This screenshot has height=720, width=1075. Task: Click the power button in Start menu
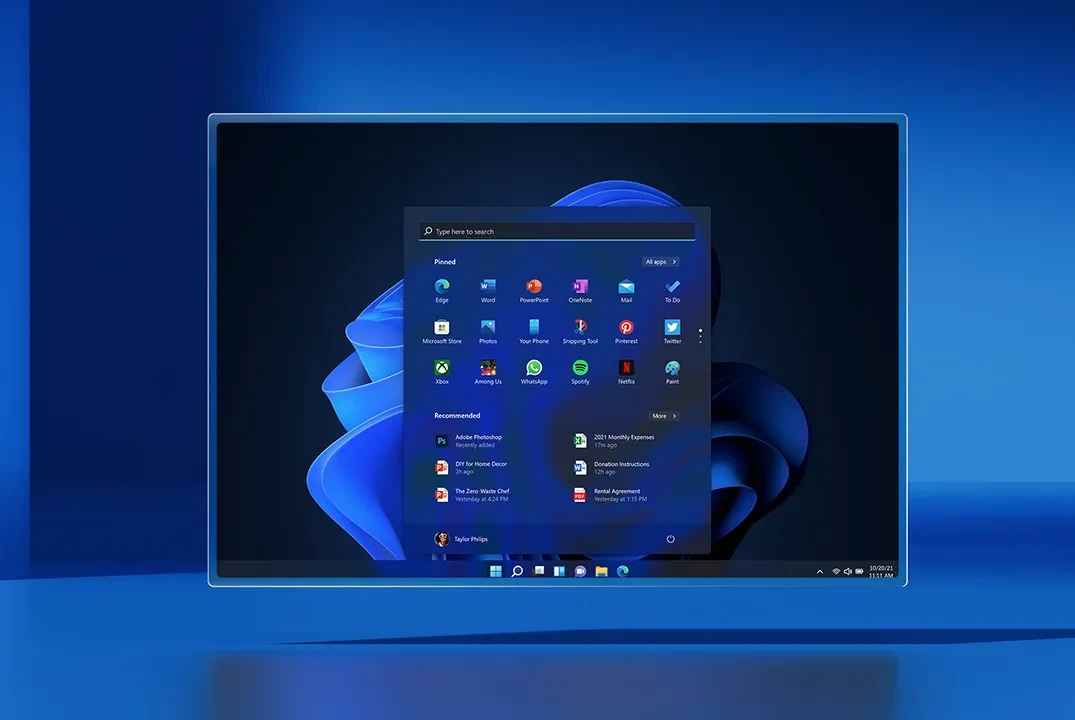click(671, 539)
